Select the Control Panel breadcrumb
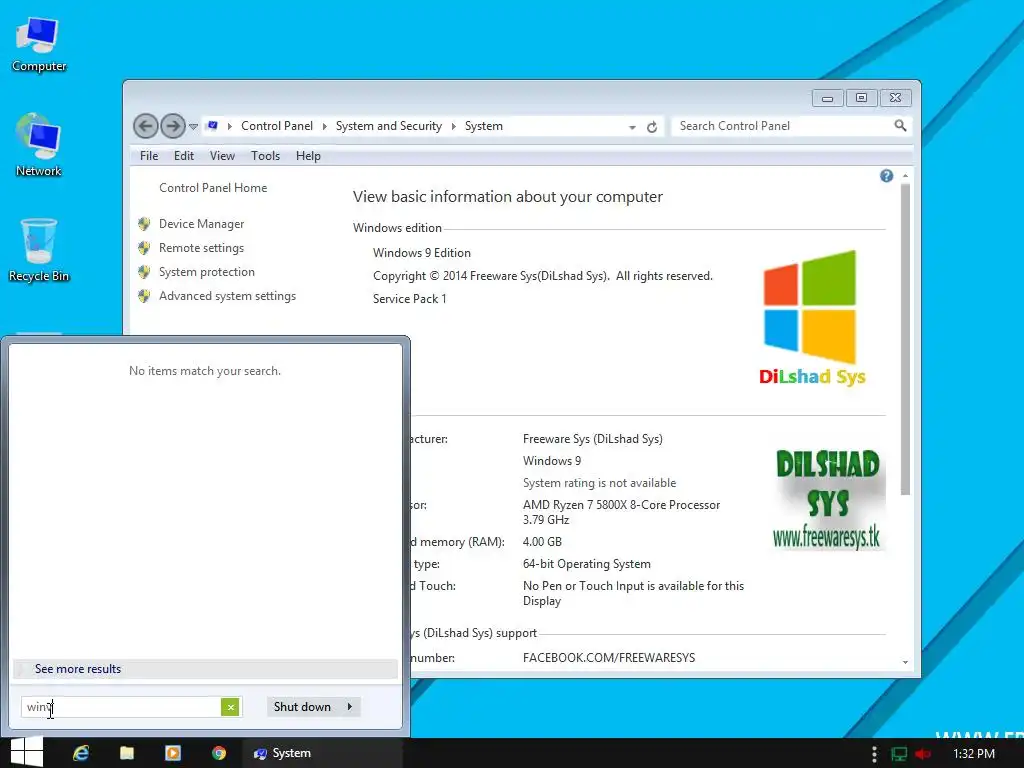 click(277, 125)
